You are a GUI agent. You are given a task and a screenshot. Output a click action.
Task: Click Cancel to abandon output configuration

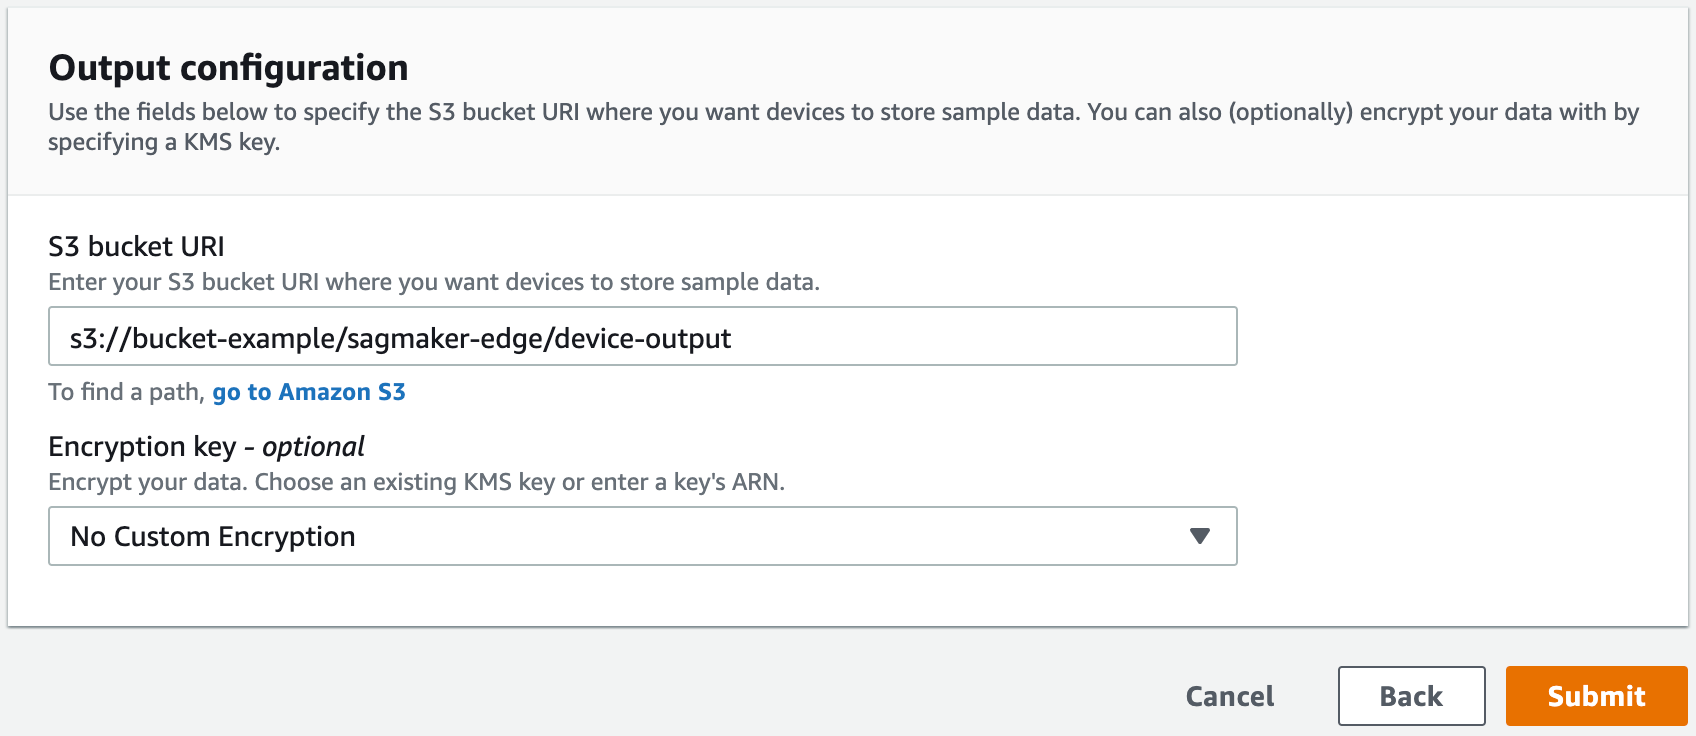[x=1228, y=696]
